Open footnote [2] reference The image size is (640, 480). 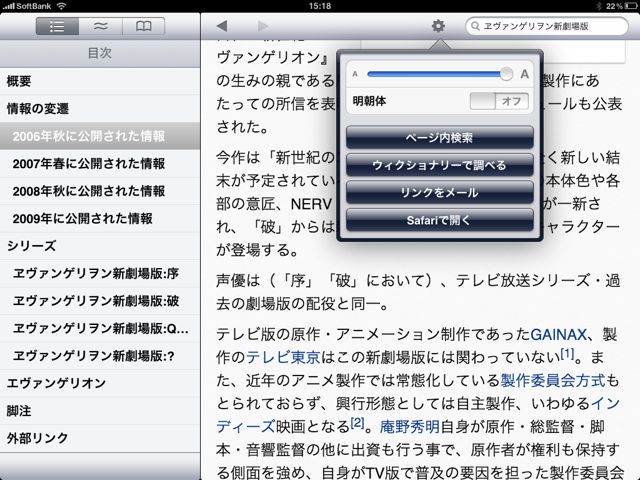[358, 423]
